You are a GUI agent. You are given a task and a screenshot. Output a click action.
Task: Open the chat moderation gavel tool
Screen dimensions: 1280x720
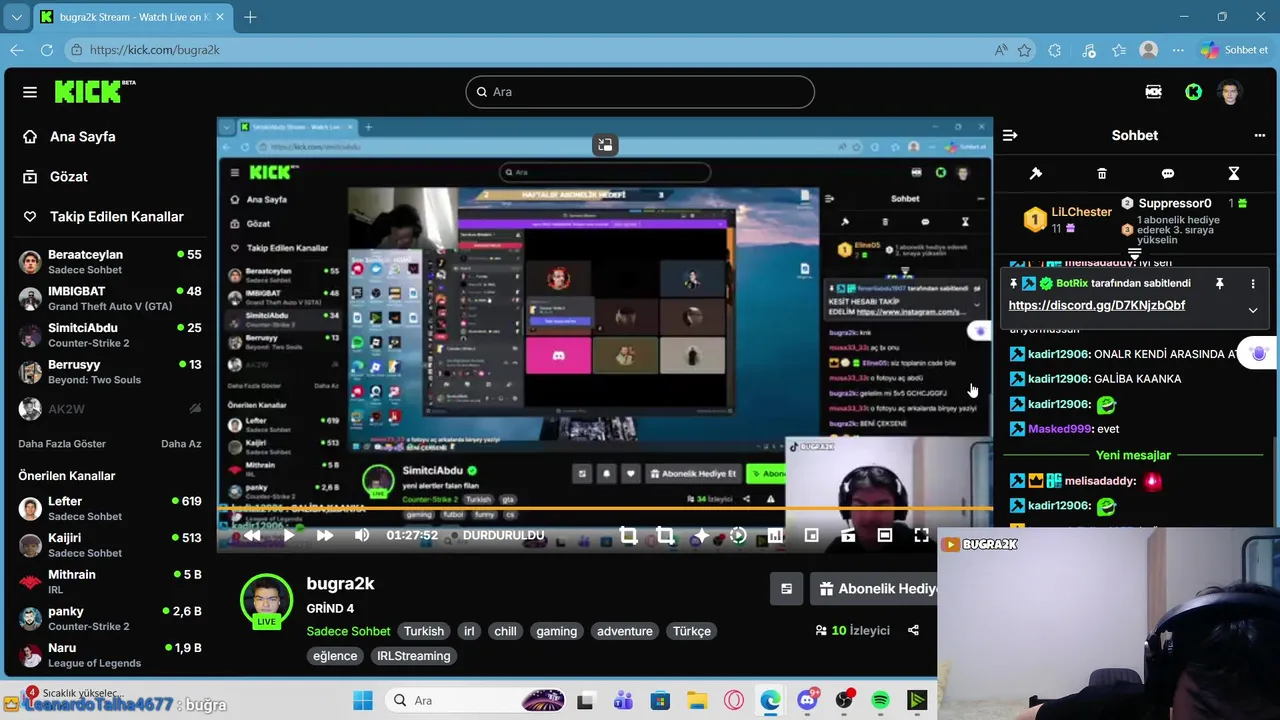click(x=1036, y=173)
